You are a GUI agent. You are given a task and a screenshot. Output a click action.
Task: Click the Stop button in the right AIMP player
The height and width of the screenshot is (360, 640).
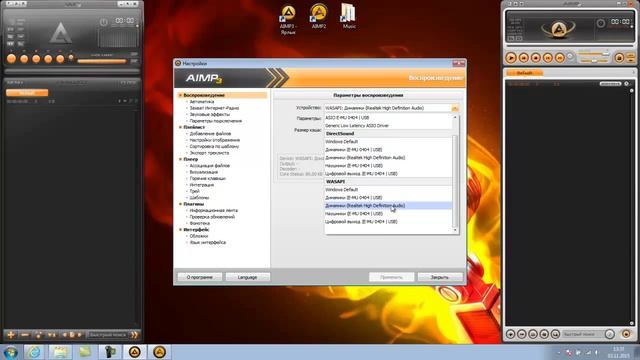tap(536, 58)
